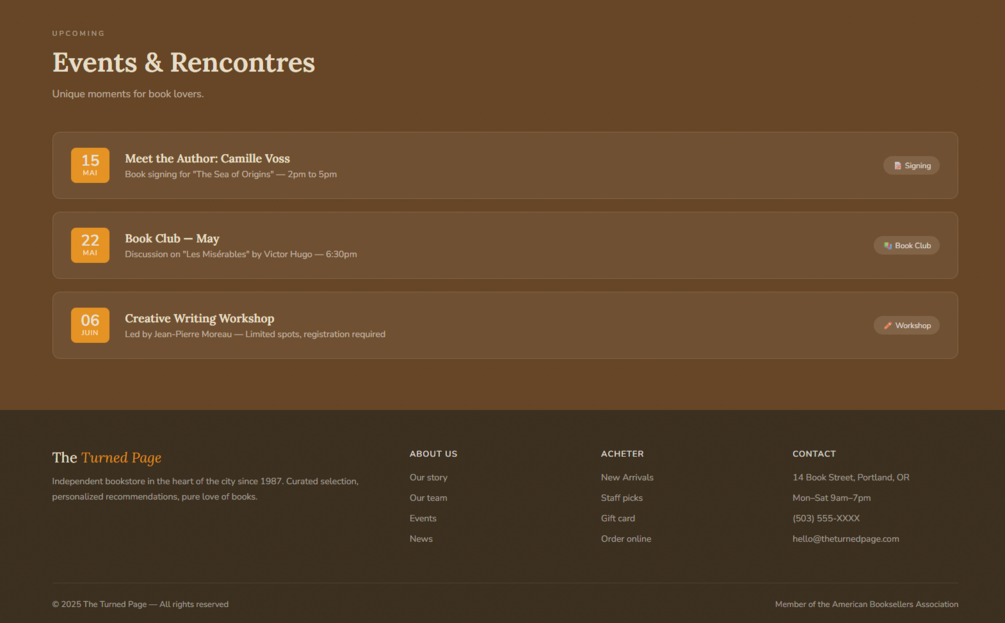This screenshot has width=1005, height=623.
Task: Open the Gift card footer link
Action: tap(618, 519)
